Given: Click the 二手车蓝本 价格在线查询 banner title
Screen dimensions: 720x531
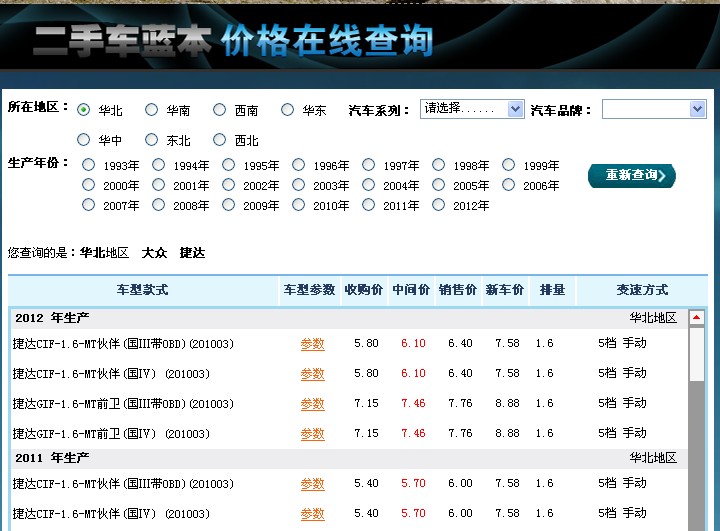Looking at the screenshot, I should pyautogui.click(x=233, y=40).
